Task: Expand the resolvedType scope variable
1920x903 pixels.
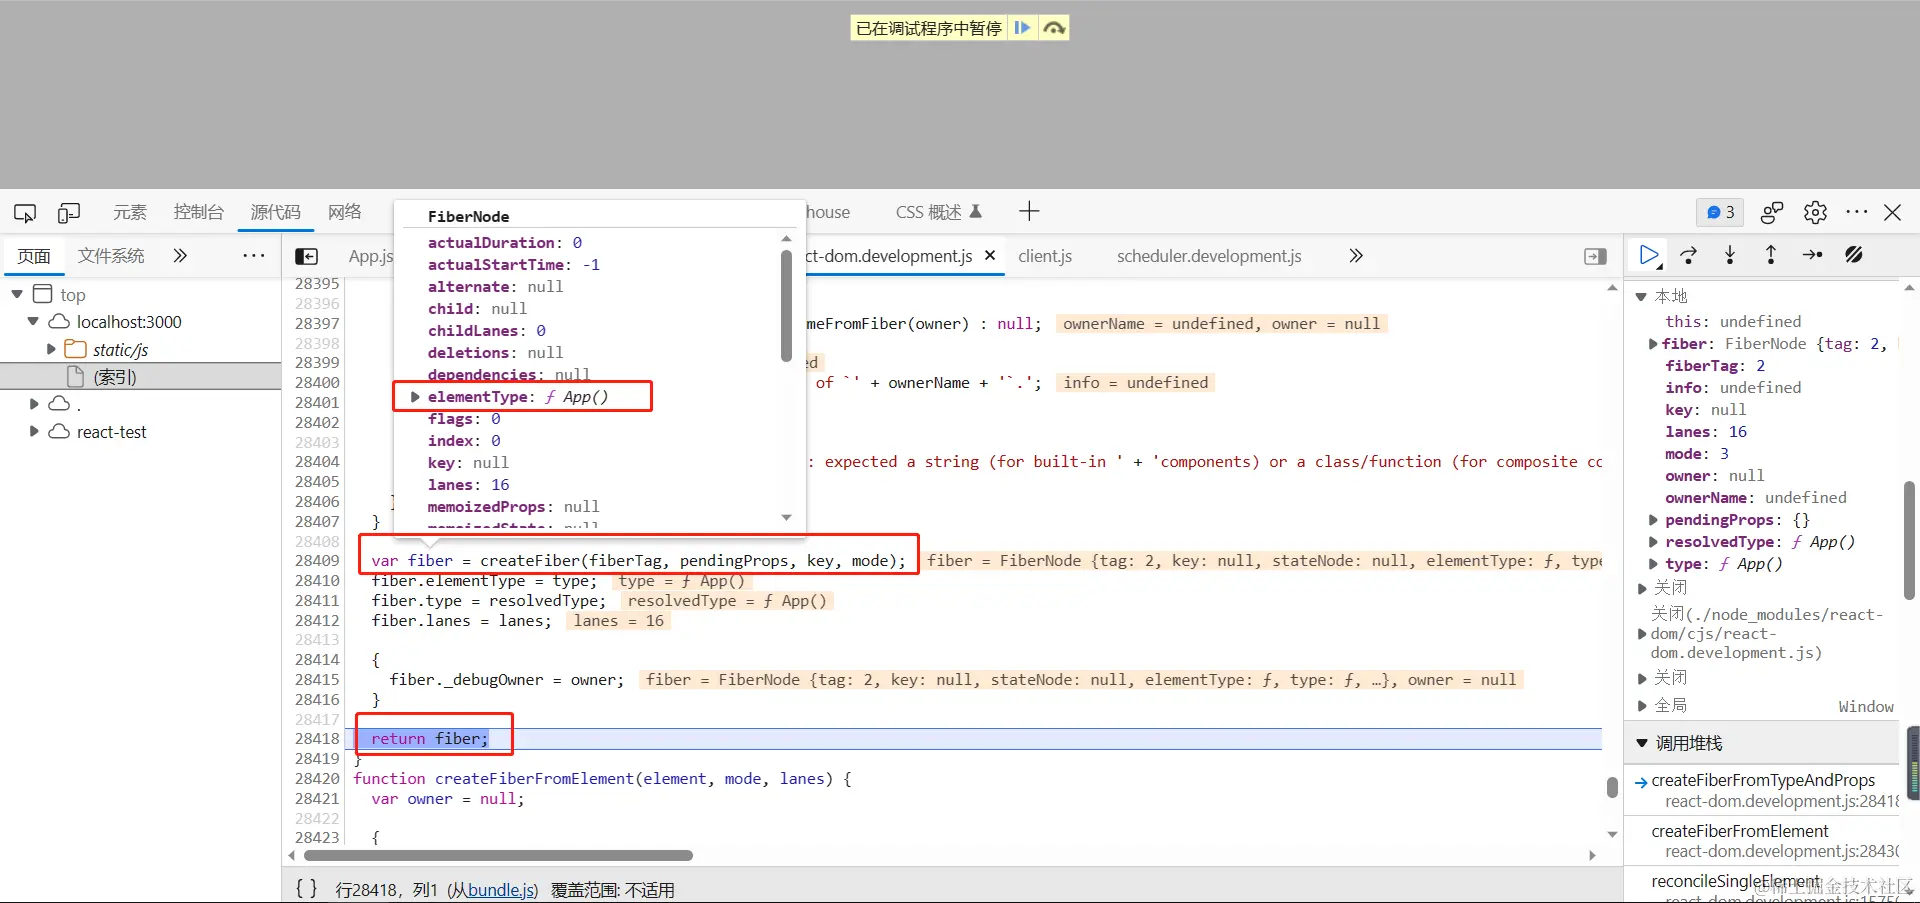Action: click(1653, 542)
